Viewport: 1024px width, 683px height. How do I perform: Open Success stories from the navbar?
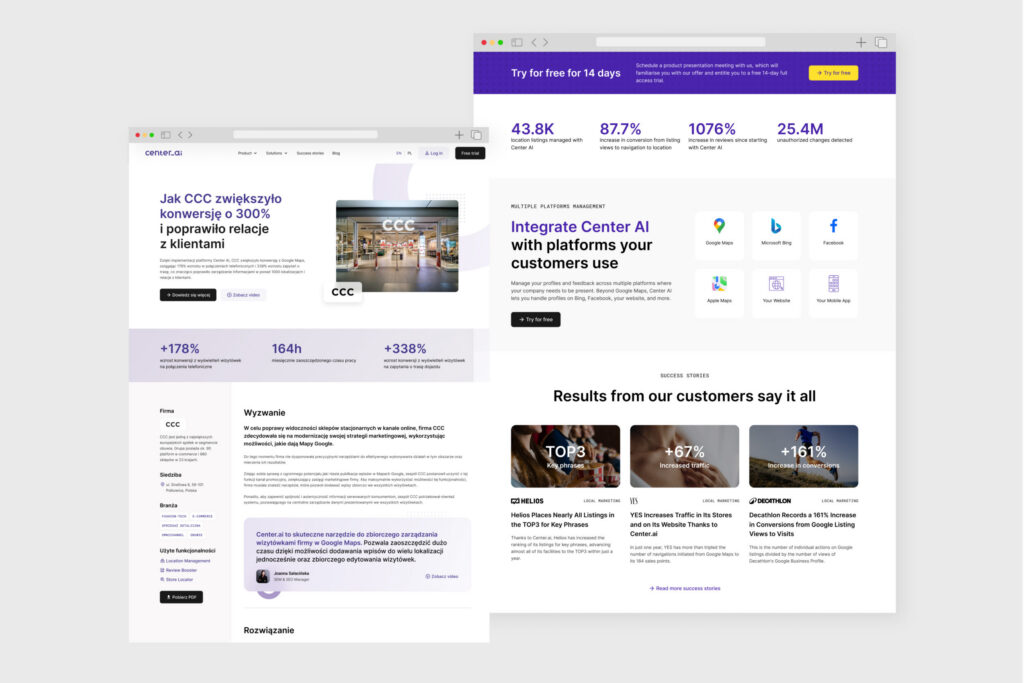click(310, 153)
